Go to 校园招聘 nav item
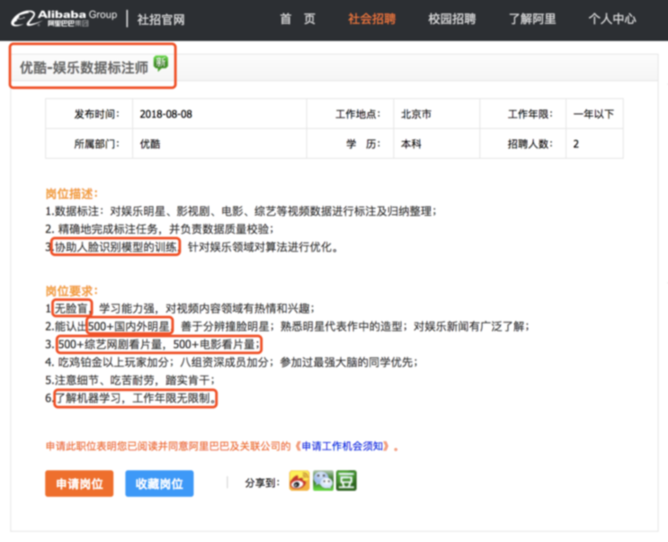 coord(452,19)
